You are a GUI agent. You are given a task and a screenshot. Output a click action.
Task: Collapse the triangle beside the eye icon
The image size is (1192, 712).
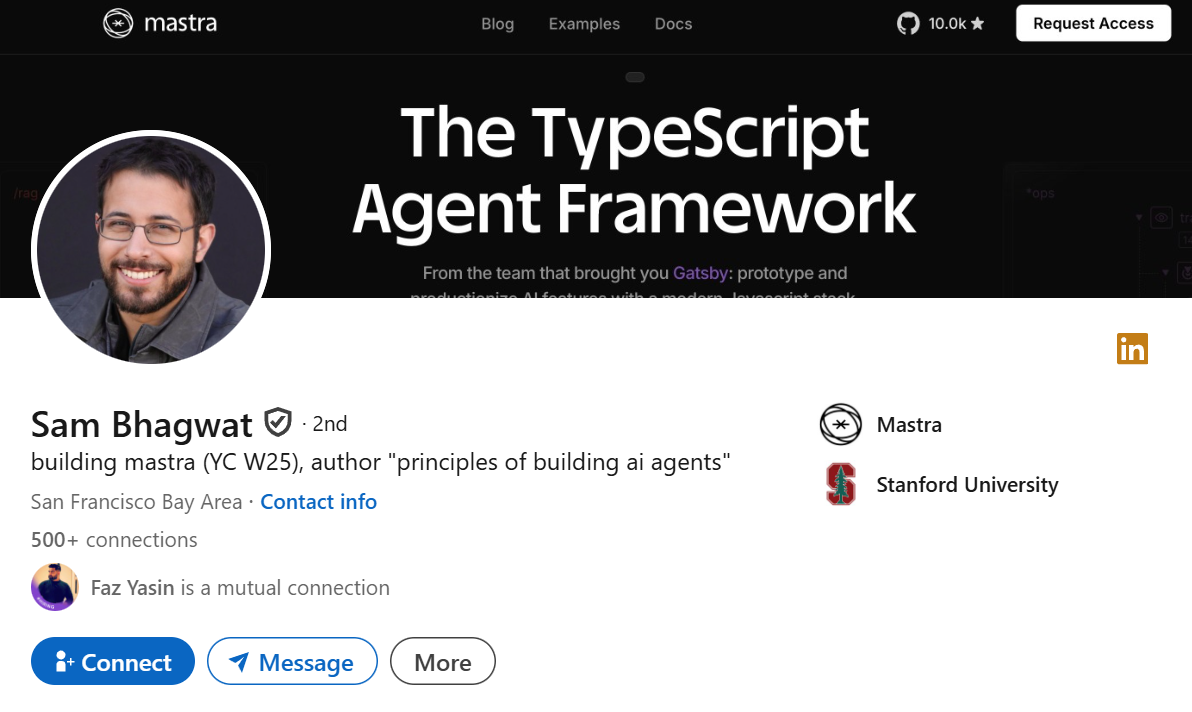pyautogui.click(x=1139, y=217)
